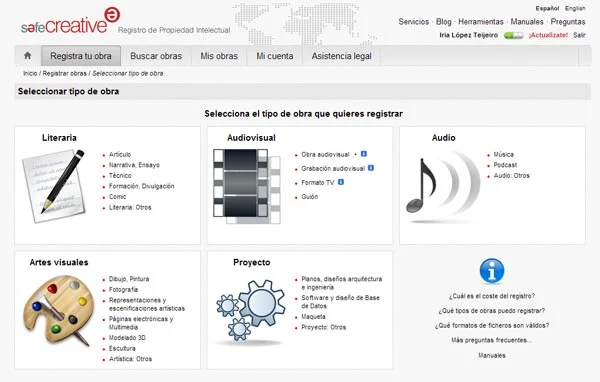
Task: Open ¿Cuál es el coste del registro?
Action: pyautogui.click(x=492, y=296)
